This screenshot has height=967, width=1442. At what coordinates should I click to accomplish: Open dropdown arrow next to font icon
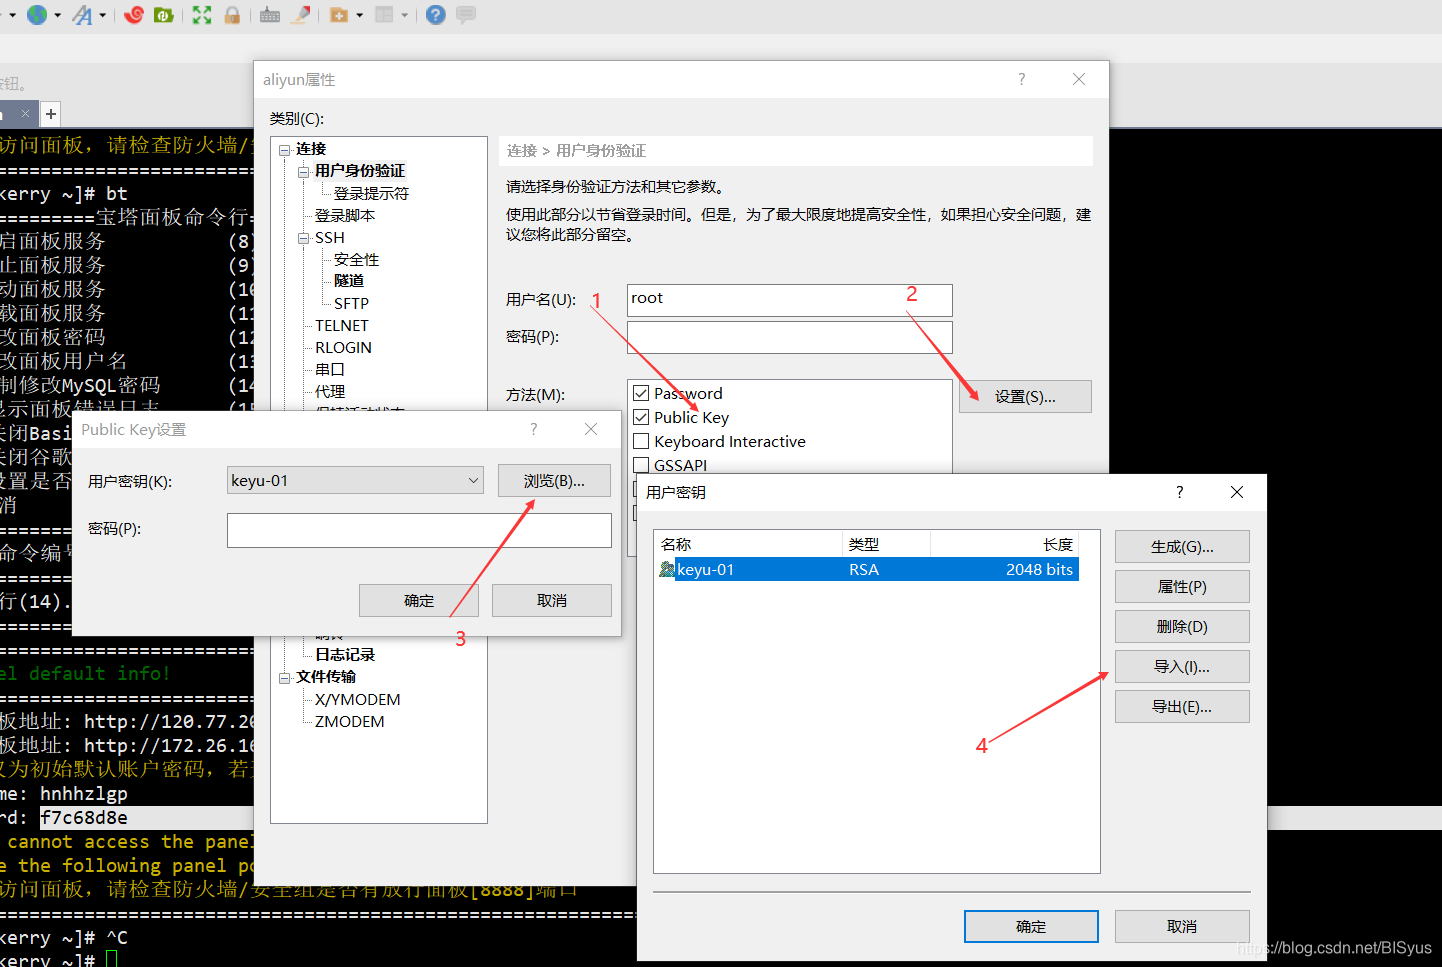pos(102,15)
